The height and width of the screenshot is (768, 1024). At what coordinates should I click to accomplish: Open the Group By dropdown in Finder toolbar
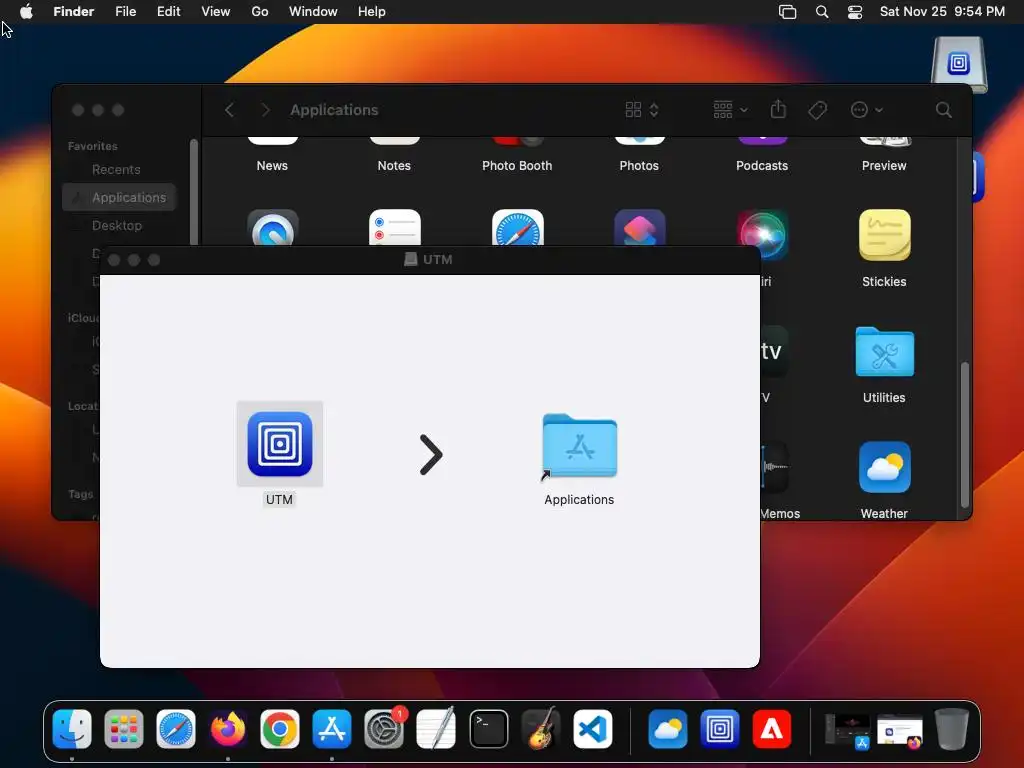point(730,110)
